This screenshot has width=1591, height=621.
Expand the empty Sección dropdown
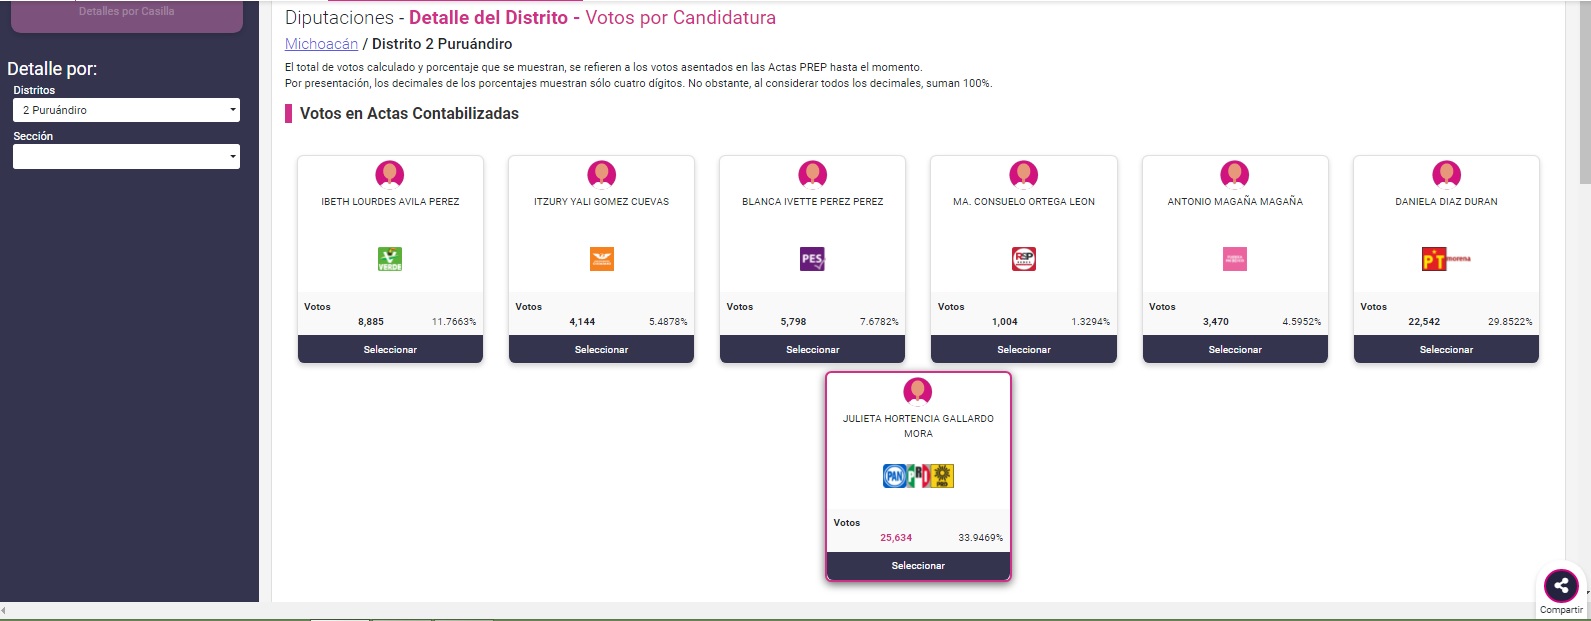pyautogui.click(x=126, y=156)
